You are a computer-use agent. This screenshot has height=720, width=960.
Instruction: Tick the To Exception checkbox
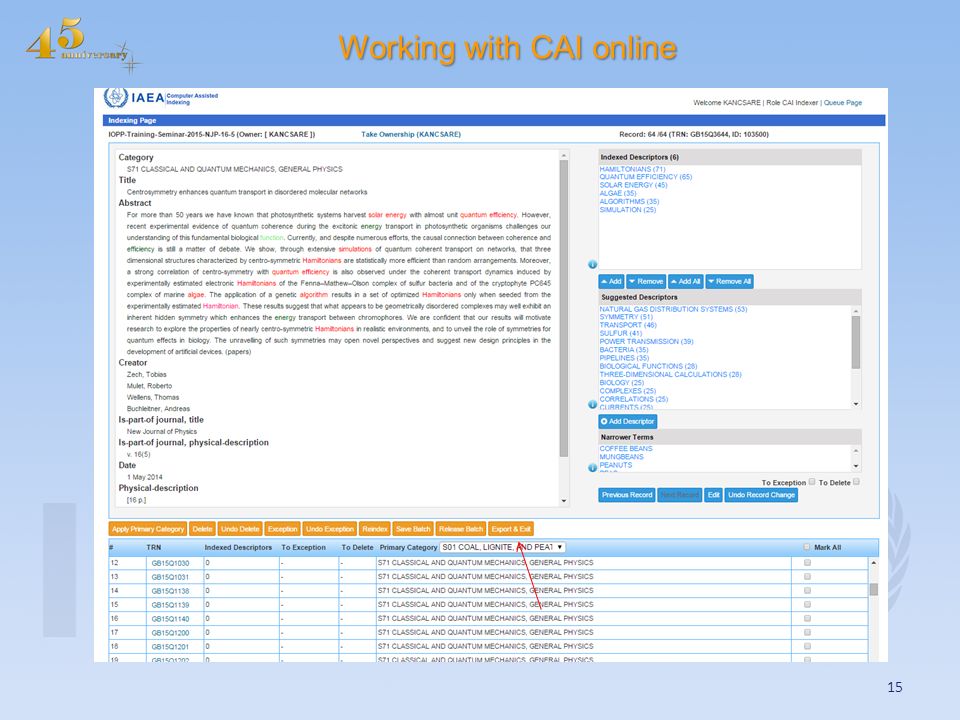pos(812,482)
